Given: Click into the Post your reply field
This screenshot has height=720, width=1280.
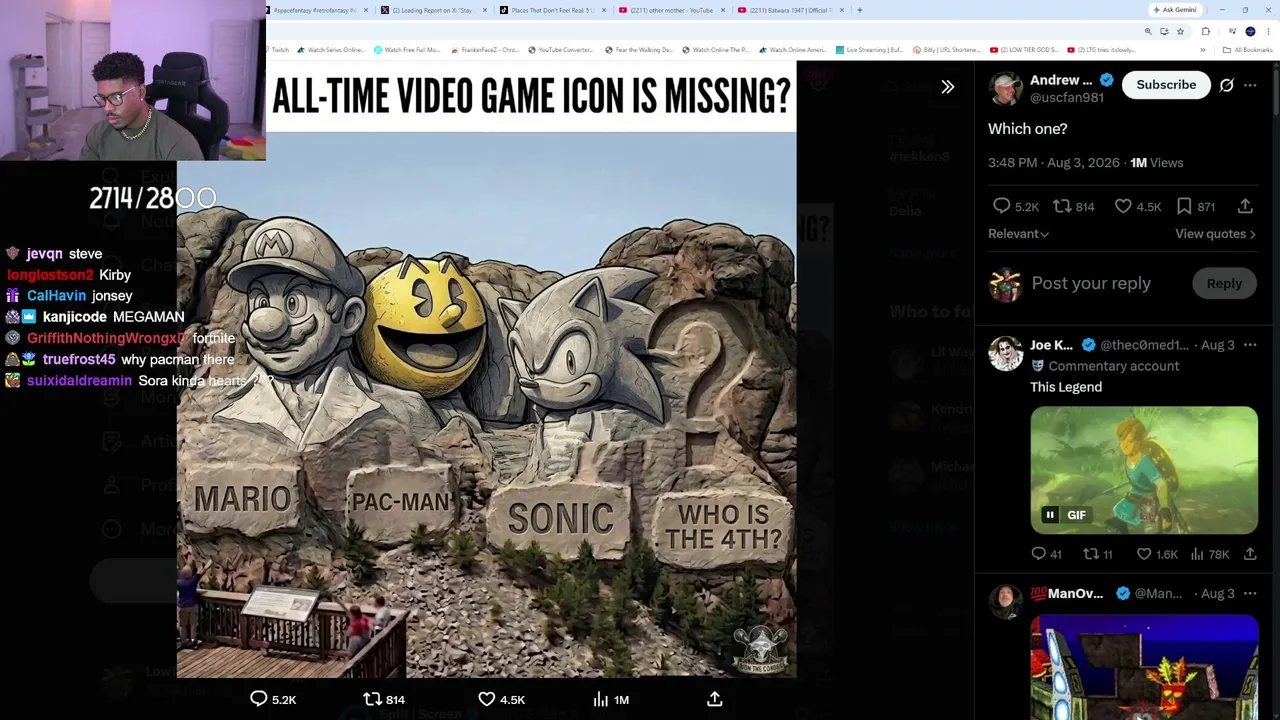Looking at the screenshot, I should 1091,284.
